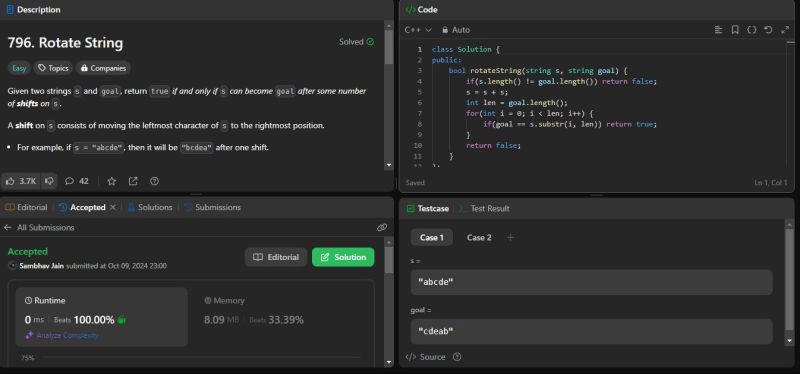
Task: Click the Easy difficulty tag
Action: pyautogui.click(x=19, y=68)
